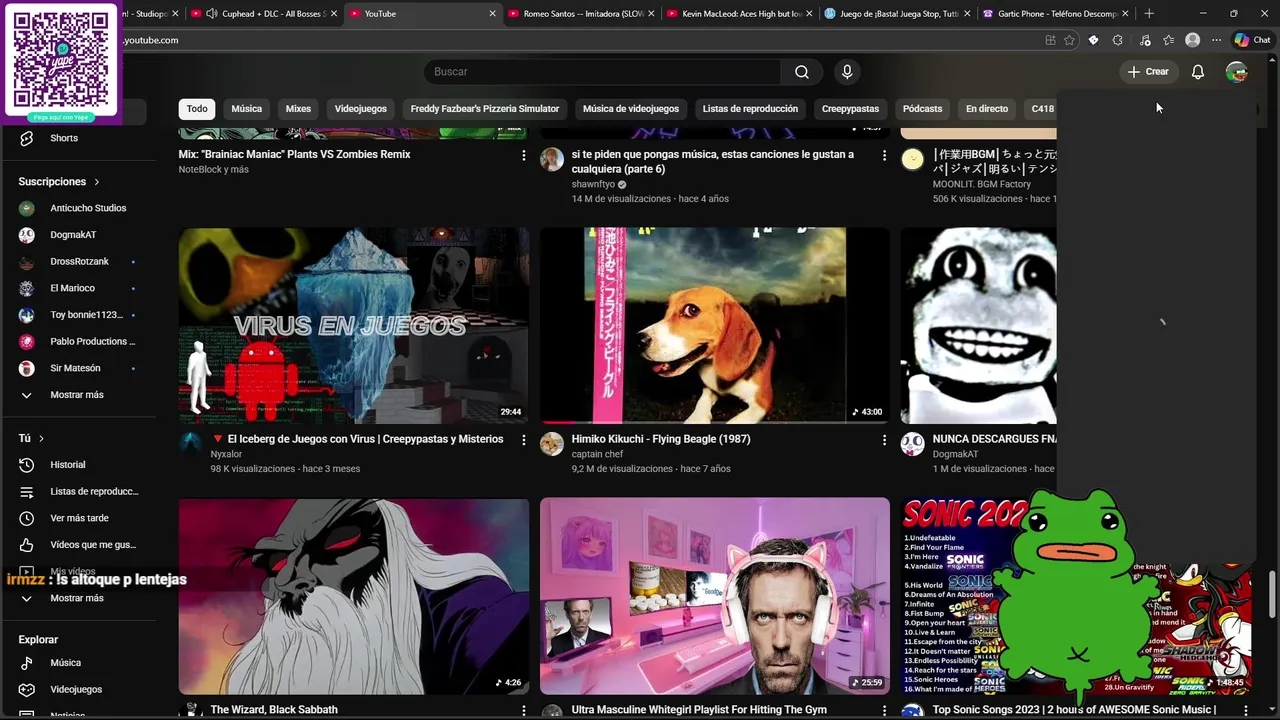
Task: Expand the Tú section chevron
Action: (41, 439)
